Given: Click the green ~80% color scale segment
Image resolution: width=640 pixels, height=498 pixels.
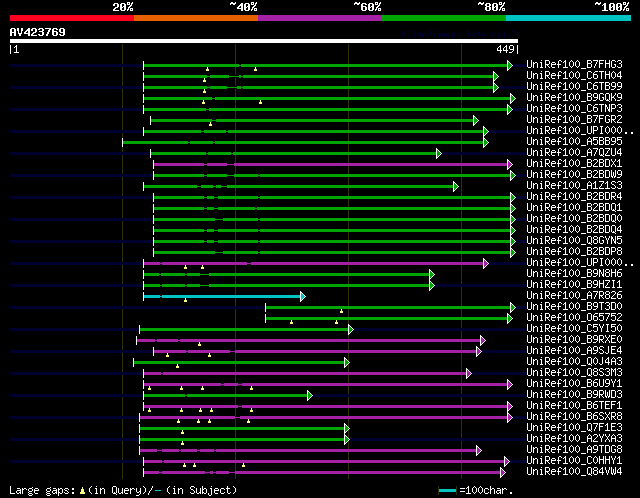Looking at the screenshot, I should (444, 18).
